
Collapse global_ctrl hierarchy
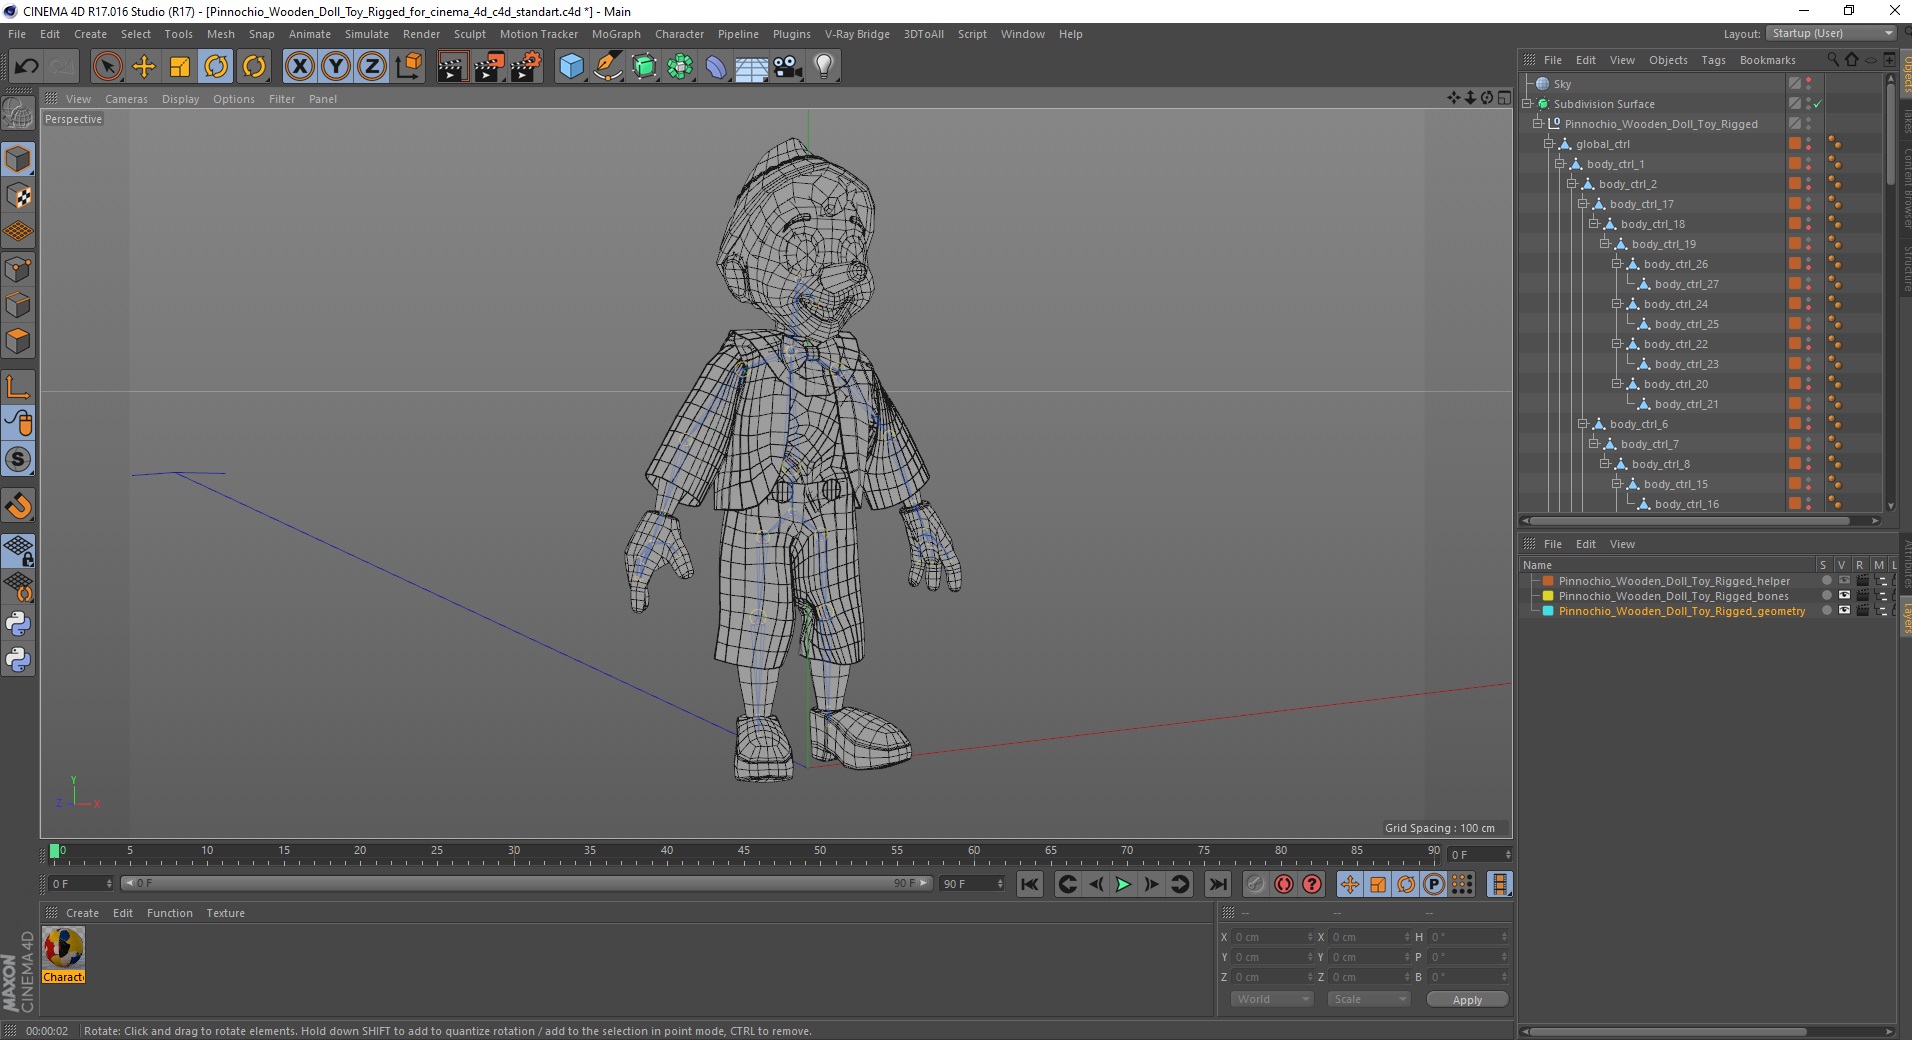click(x=1549, y=144)
